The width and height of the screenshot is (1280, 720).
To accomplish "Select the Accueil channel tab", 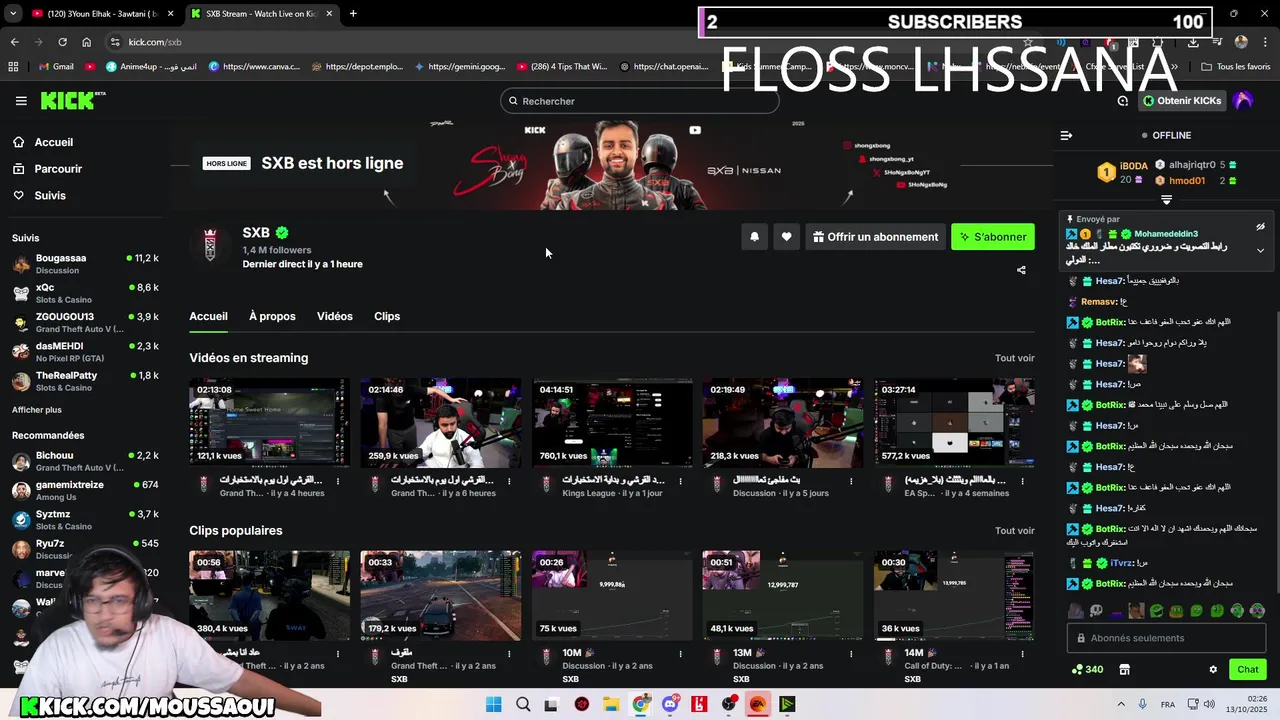I will 208,316.
